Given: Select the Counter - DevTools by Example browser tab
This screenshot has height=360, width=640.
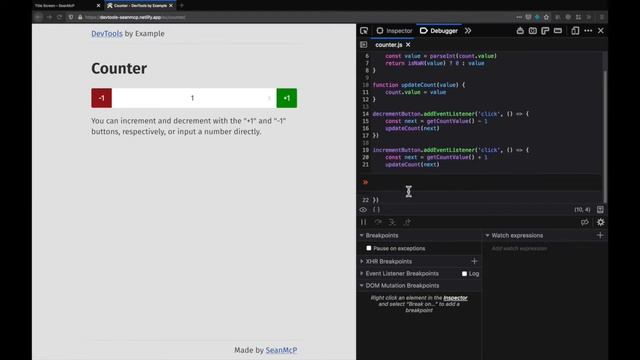Looking at the screenshot, I should point(140,6).
